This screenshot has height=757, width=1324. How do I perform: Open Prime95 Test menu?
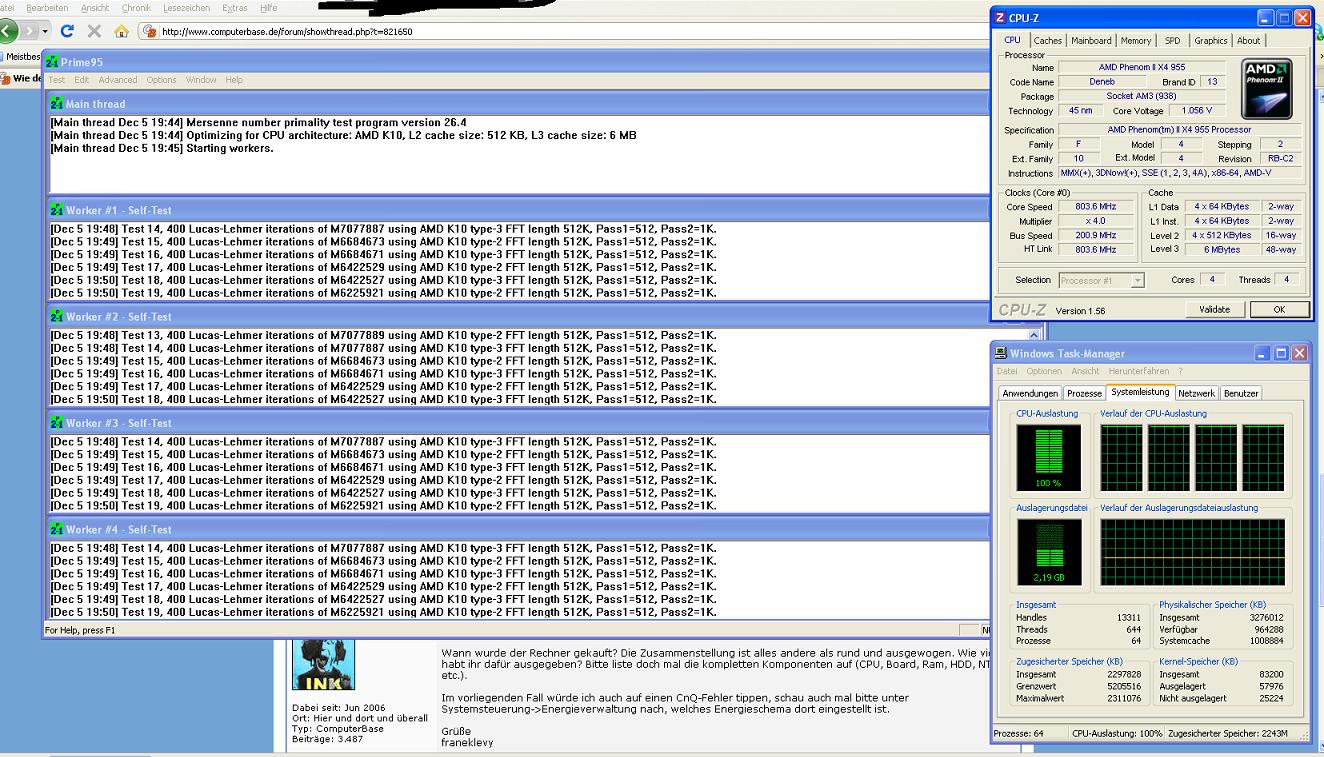tap(57, 80)
